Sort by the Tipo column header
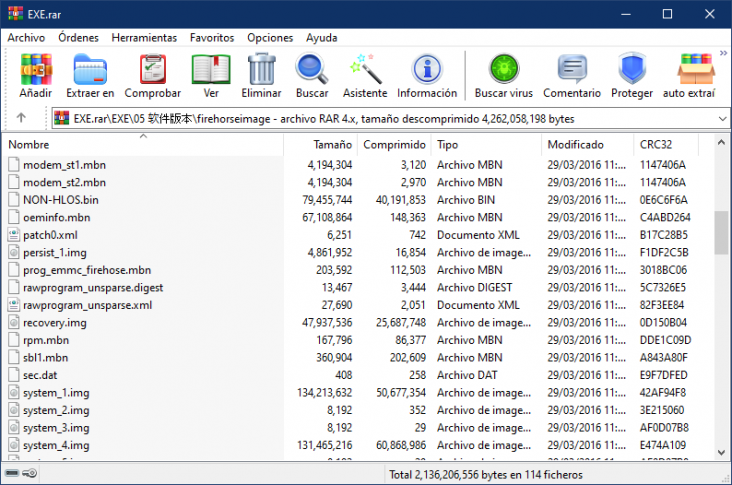Image resolution: width=732 pixels, height=485 pixels. click(486, 145)
